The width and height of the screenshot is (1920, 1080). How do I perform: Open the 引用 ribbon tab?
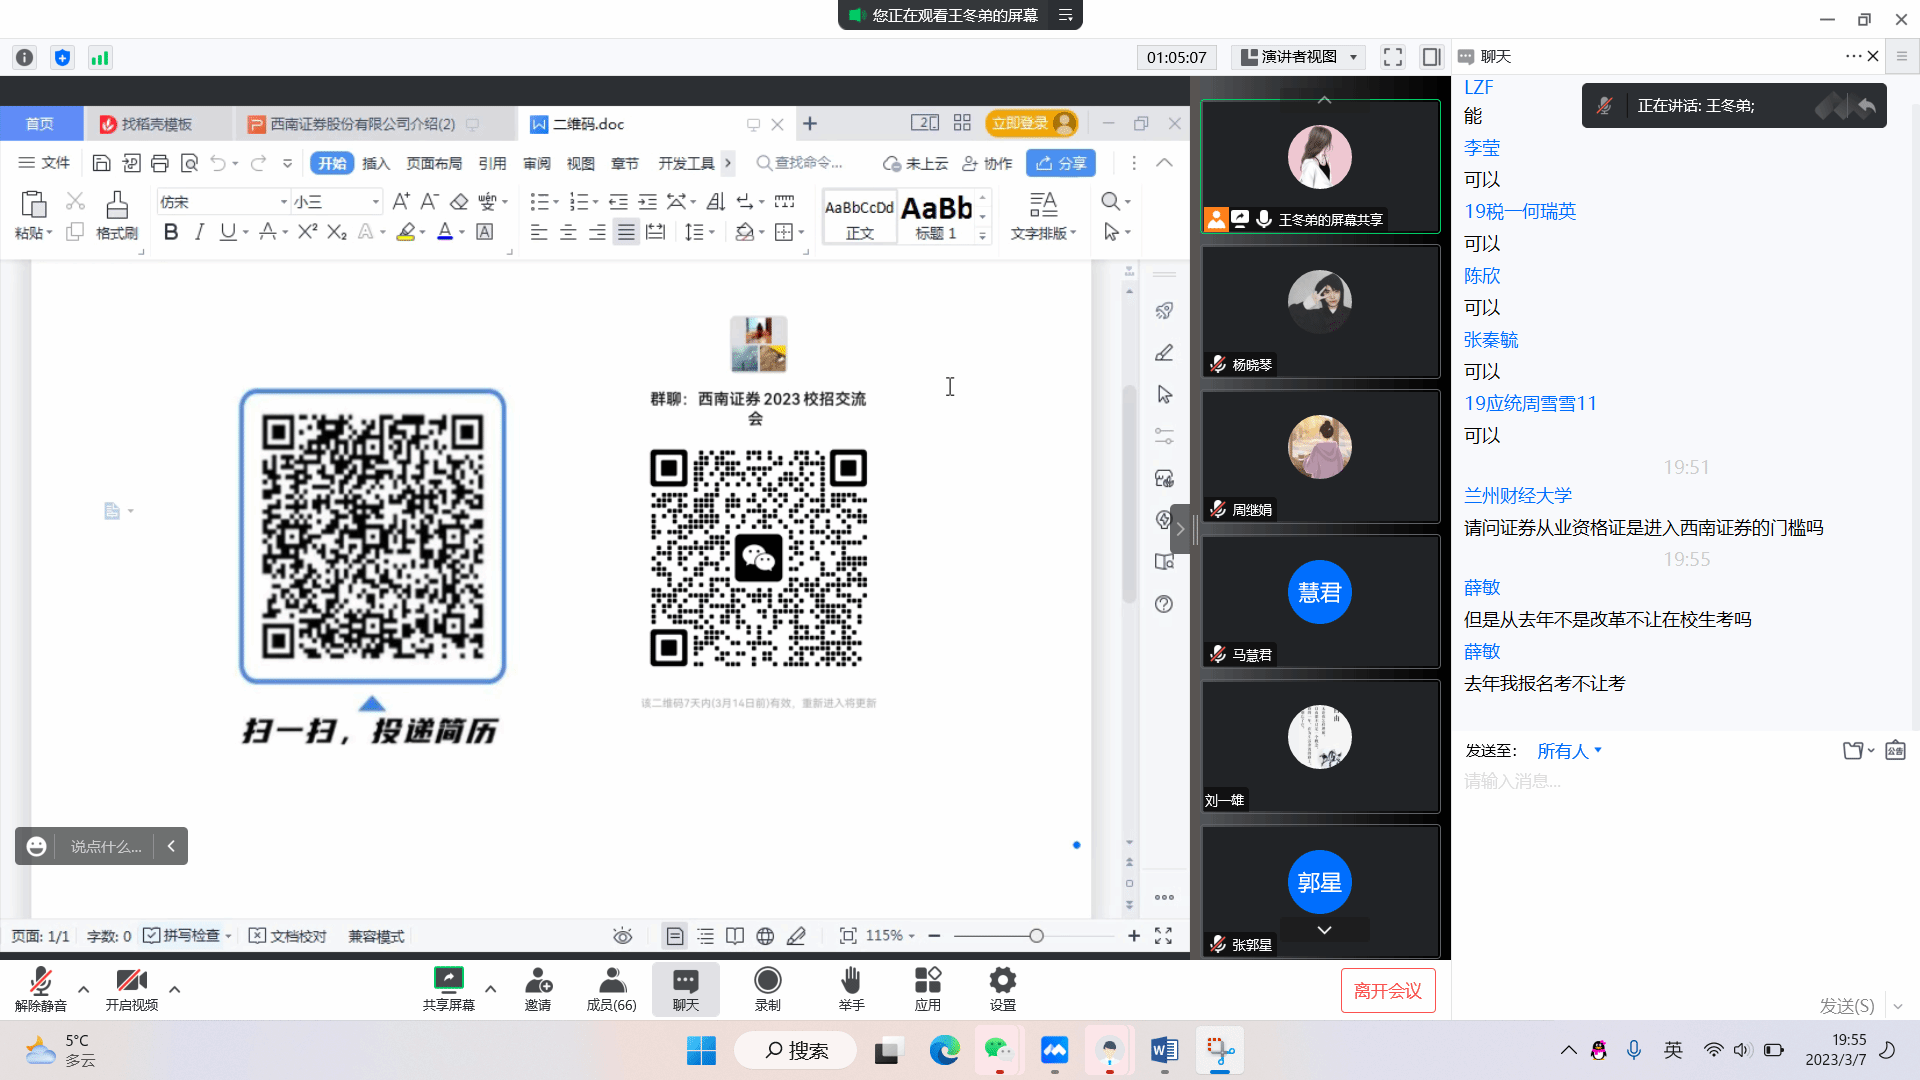point(492,163)
